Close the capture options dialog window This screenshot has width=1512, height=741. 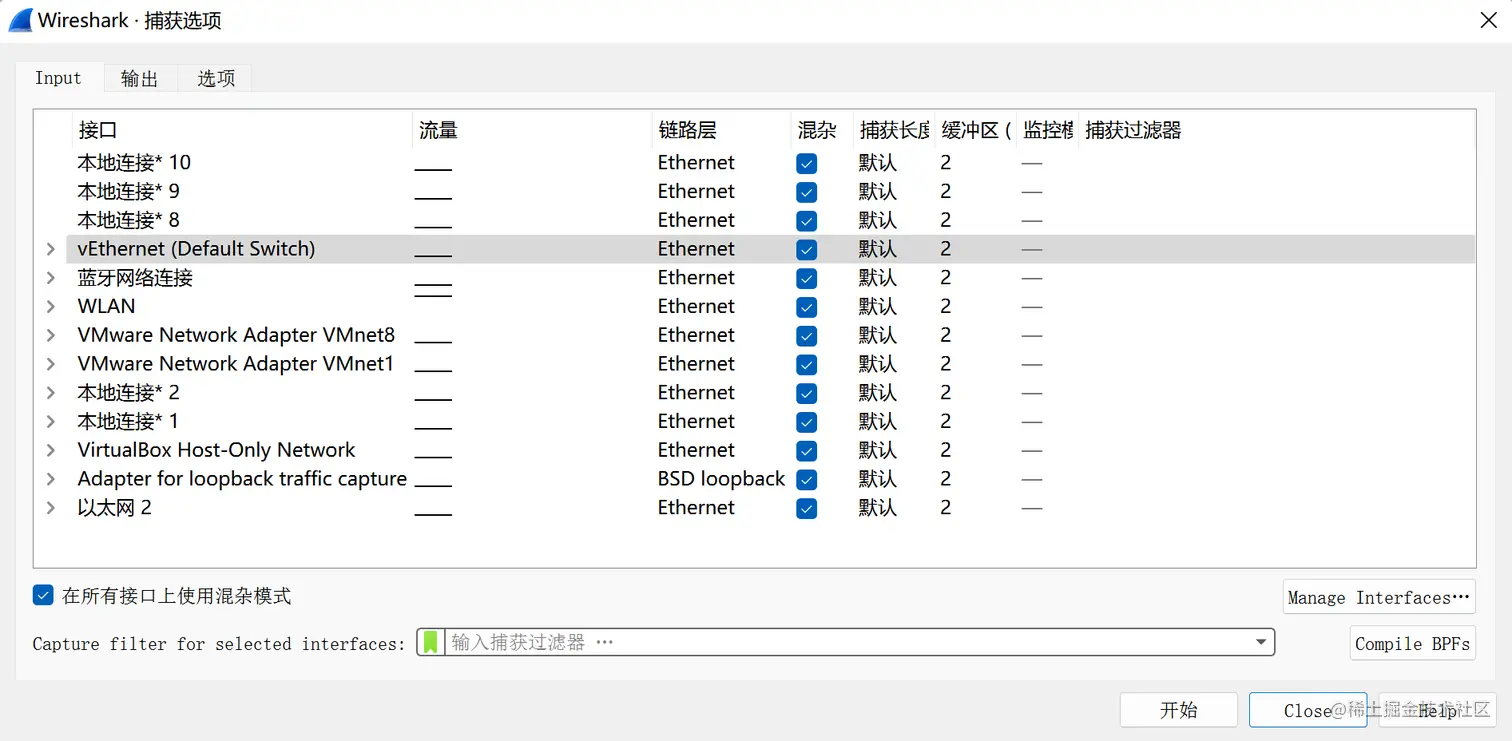click(x=1488, y=20)
